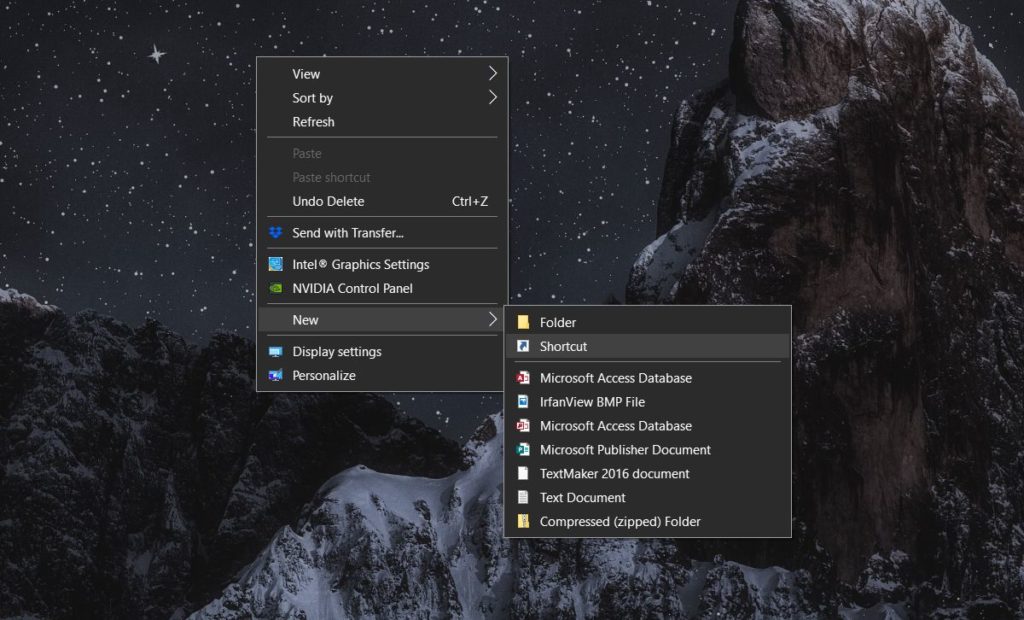Screen dimensions: 1024x620
Task: Click the NVIDIA Control Panel green icon
Action: [x=274, y=288]
